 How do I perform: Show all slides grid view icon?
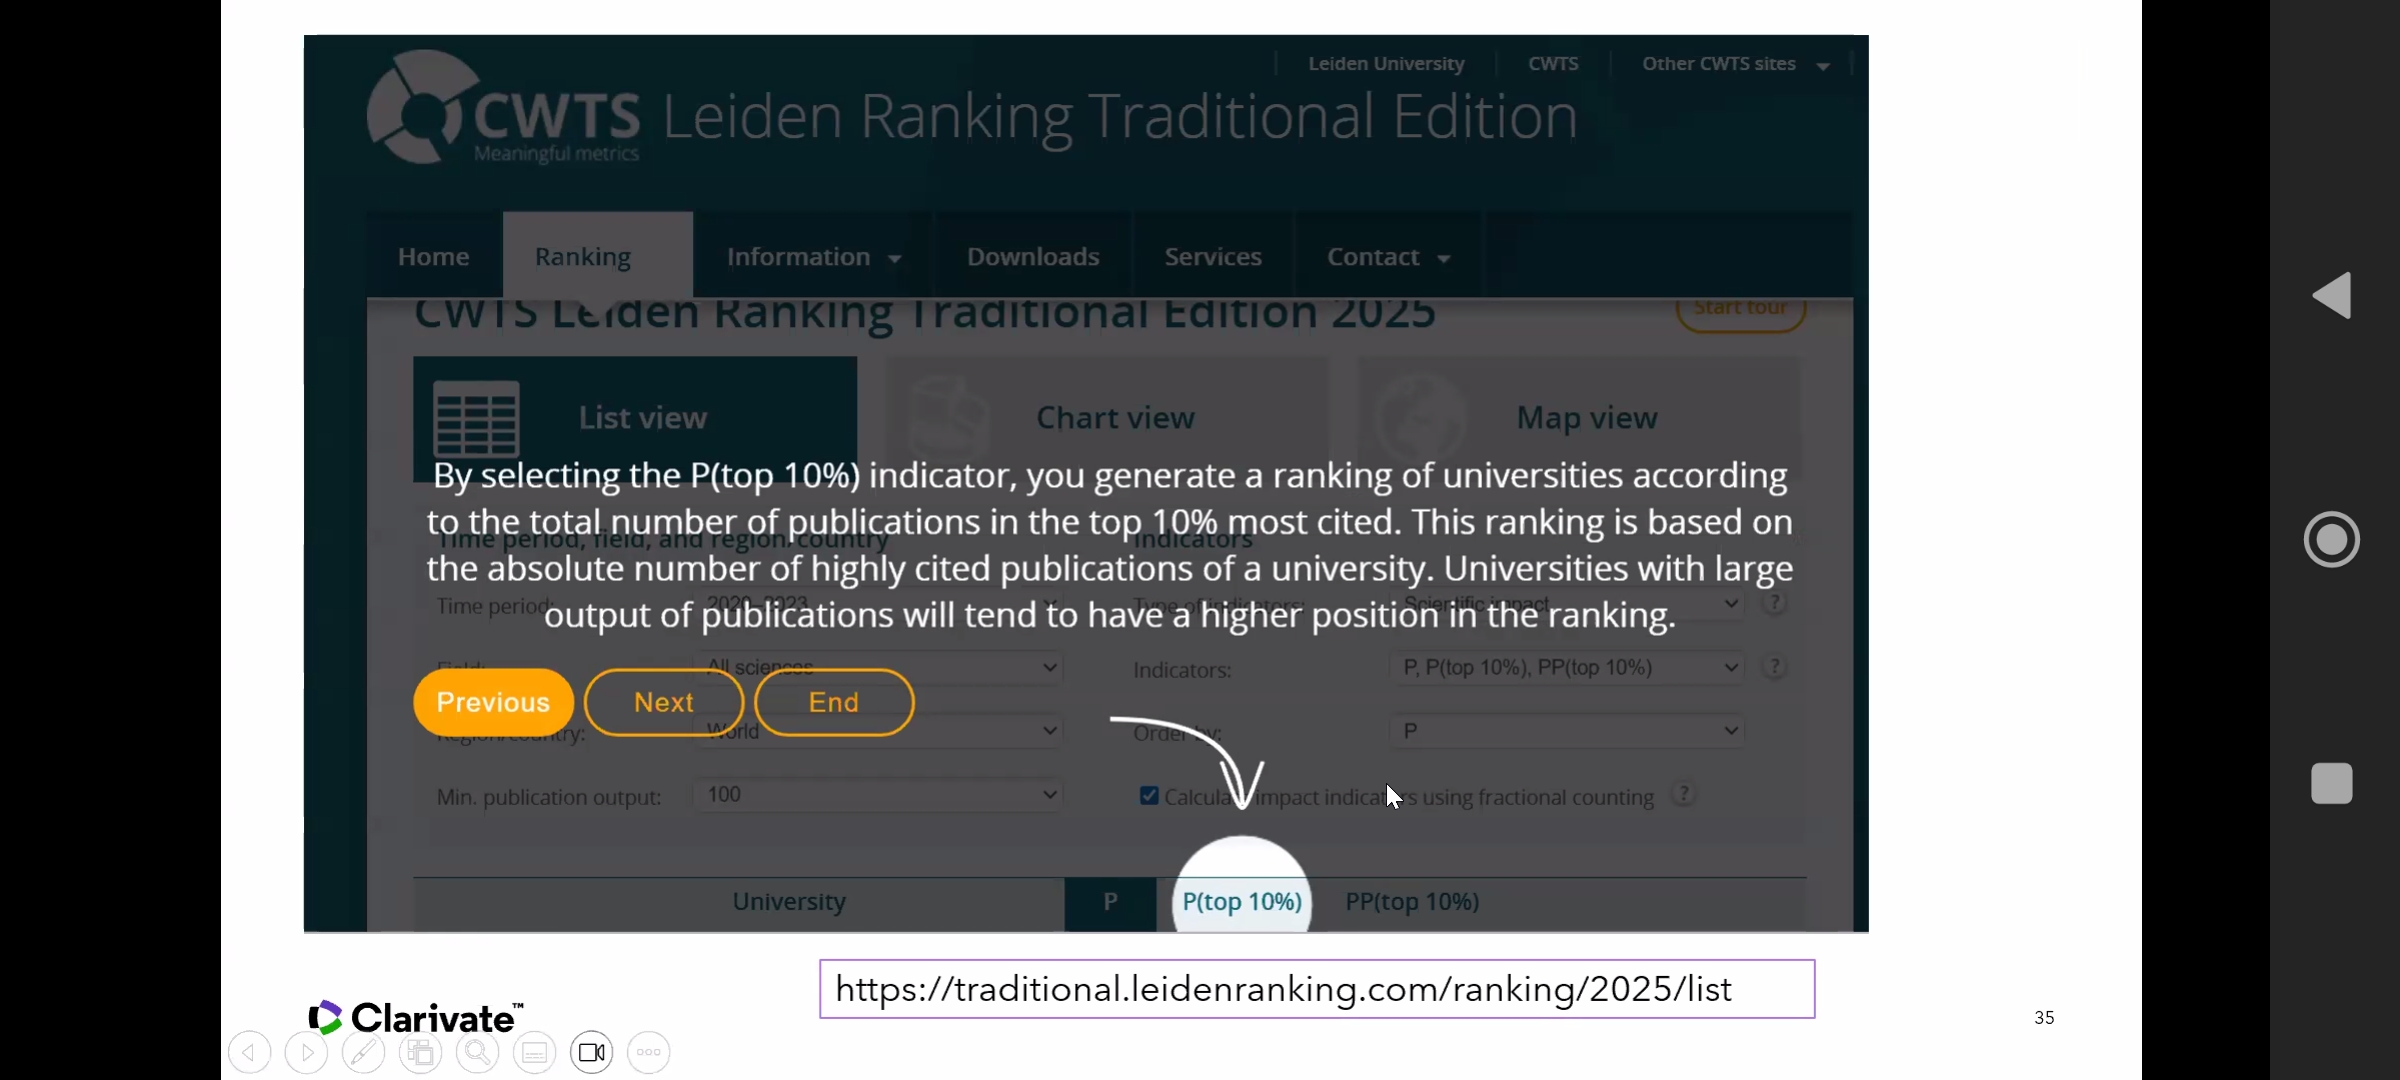pyautogui.click(x=420, y=1052)
